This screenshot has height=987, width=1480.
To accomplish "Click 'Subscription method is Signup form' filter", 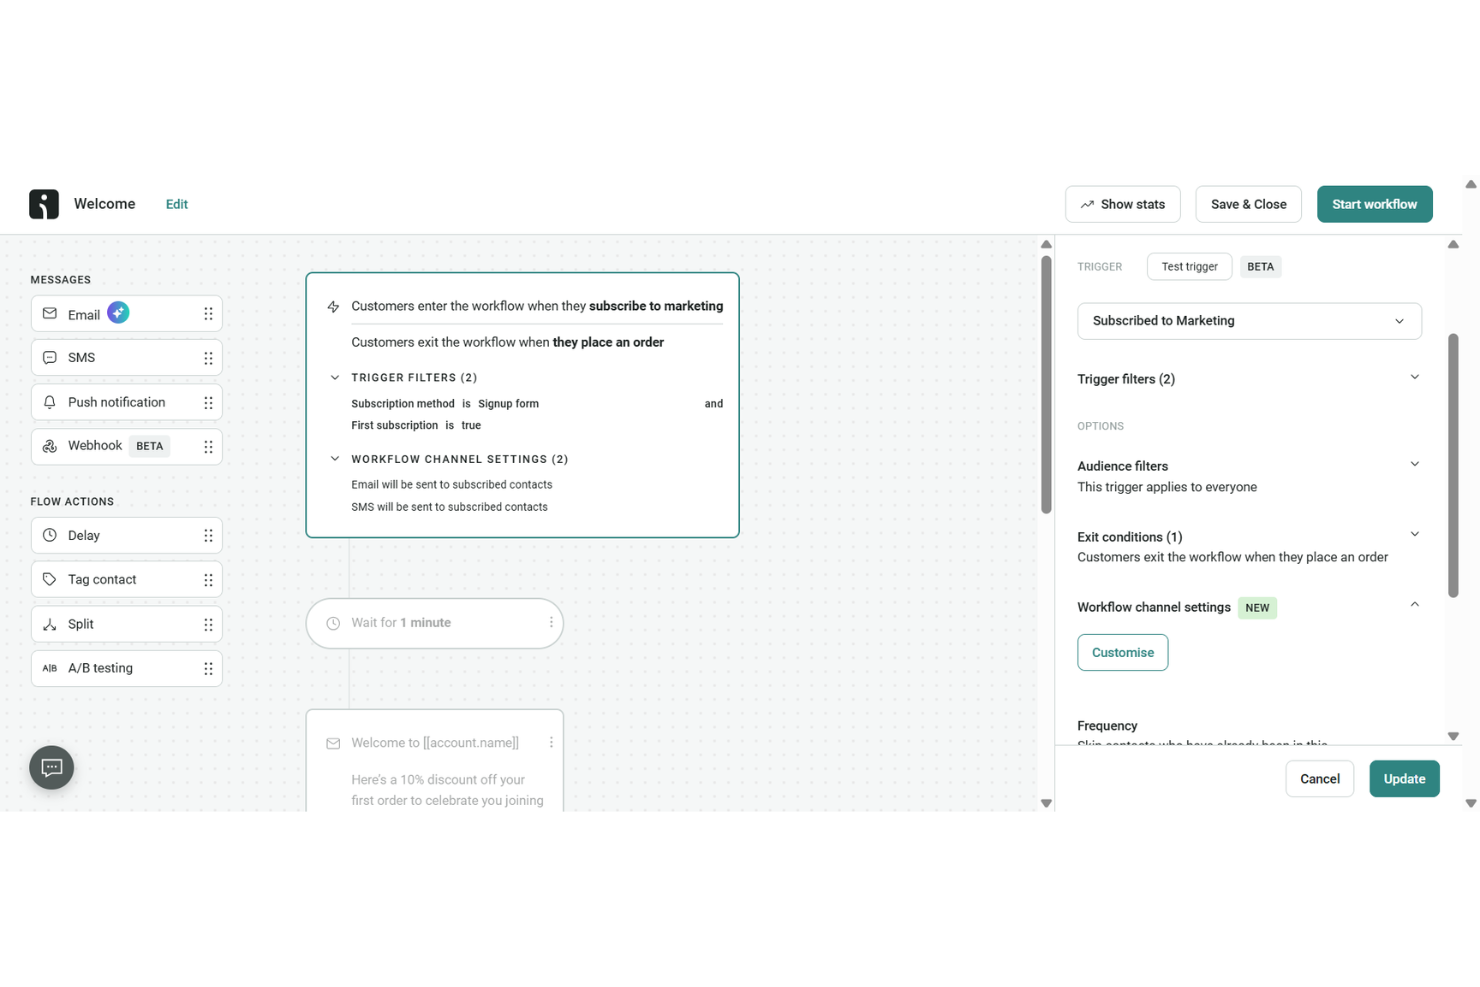I will 445,404.
